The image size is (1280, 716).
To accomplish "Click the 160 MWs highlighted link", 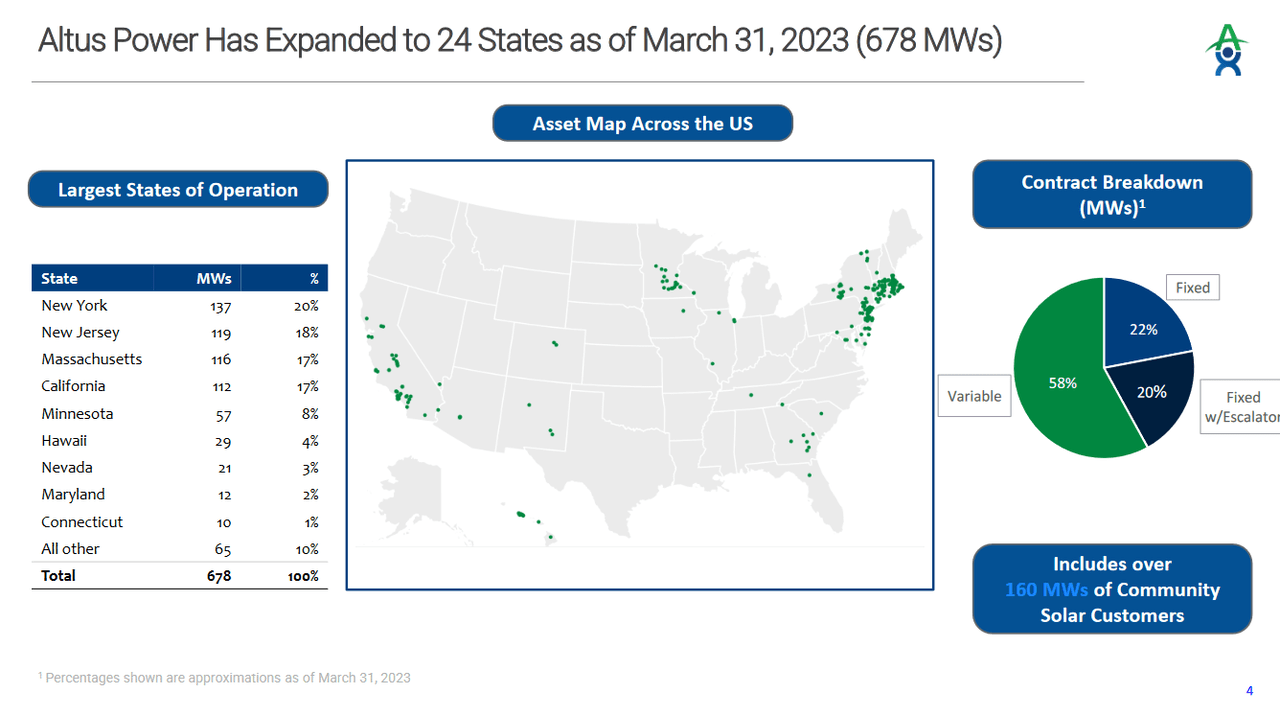I will [1045, 589].
